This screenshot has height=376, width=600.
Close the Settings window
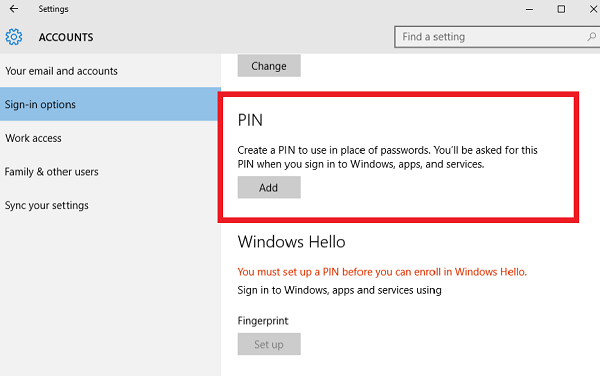(593, 9)
